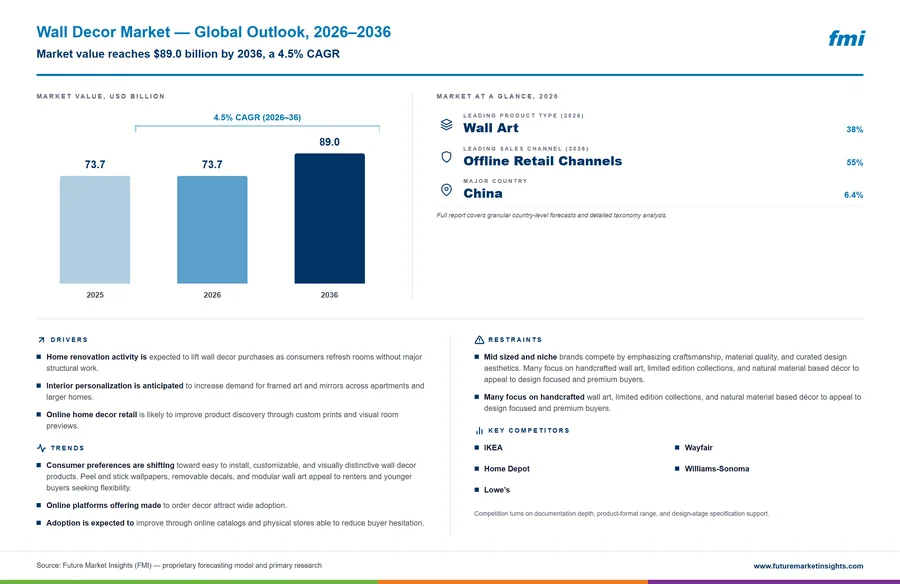Click the fmi logo
Screen dimensions: 900x584
coord(846,38)
